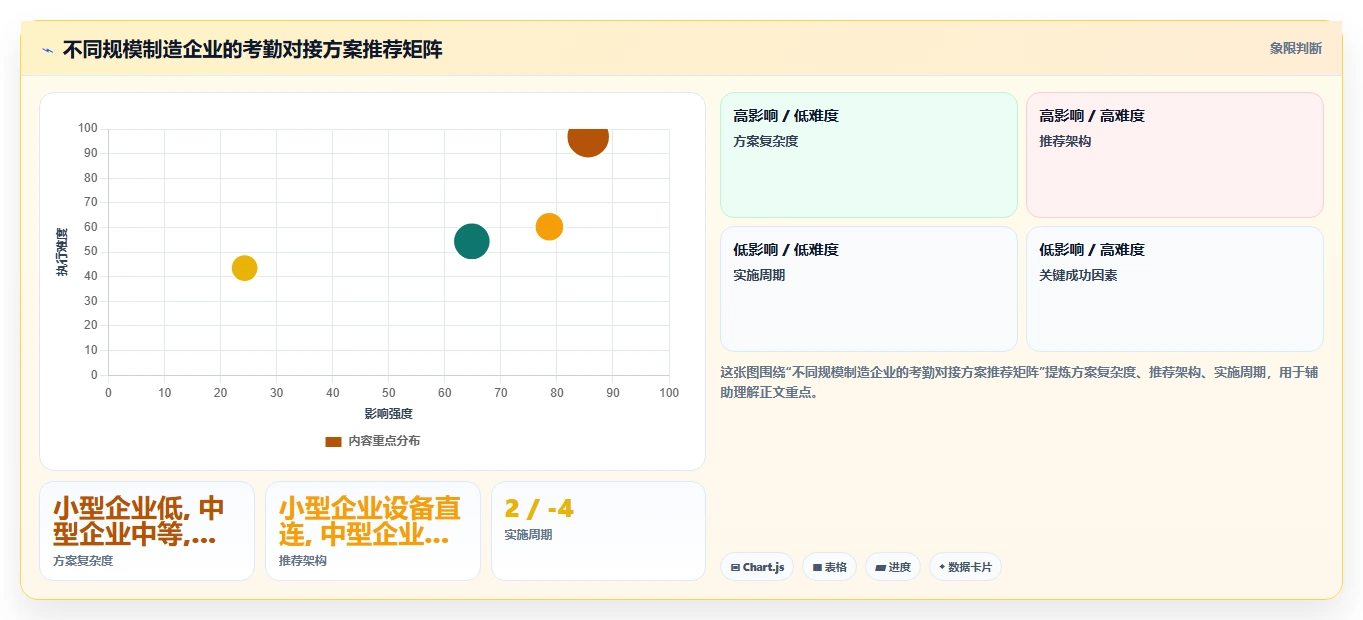Select the teal bubble in the chart

(471, 241)
